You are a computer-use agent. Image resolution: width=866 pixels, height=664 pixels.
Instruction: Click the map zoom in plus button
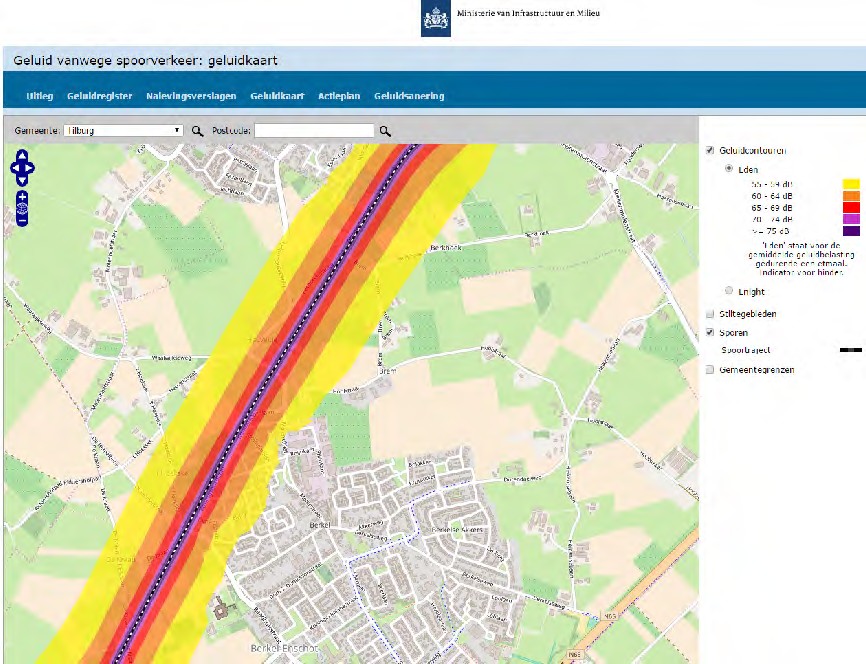pyautogui.click(x=22, y=198)
